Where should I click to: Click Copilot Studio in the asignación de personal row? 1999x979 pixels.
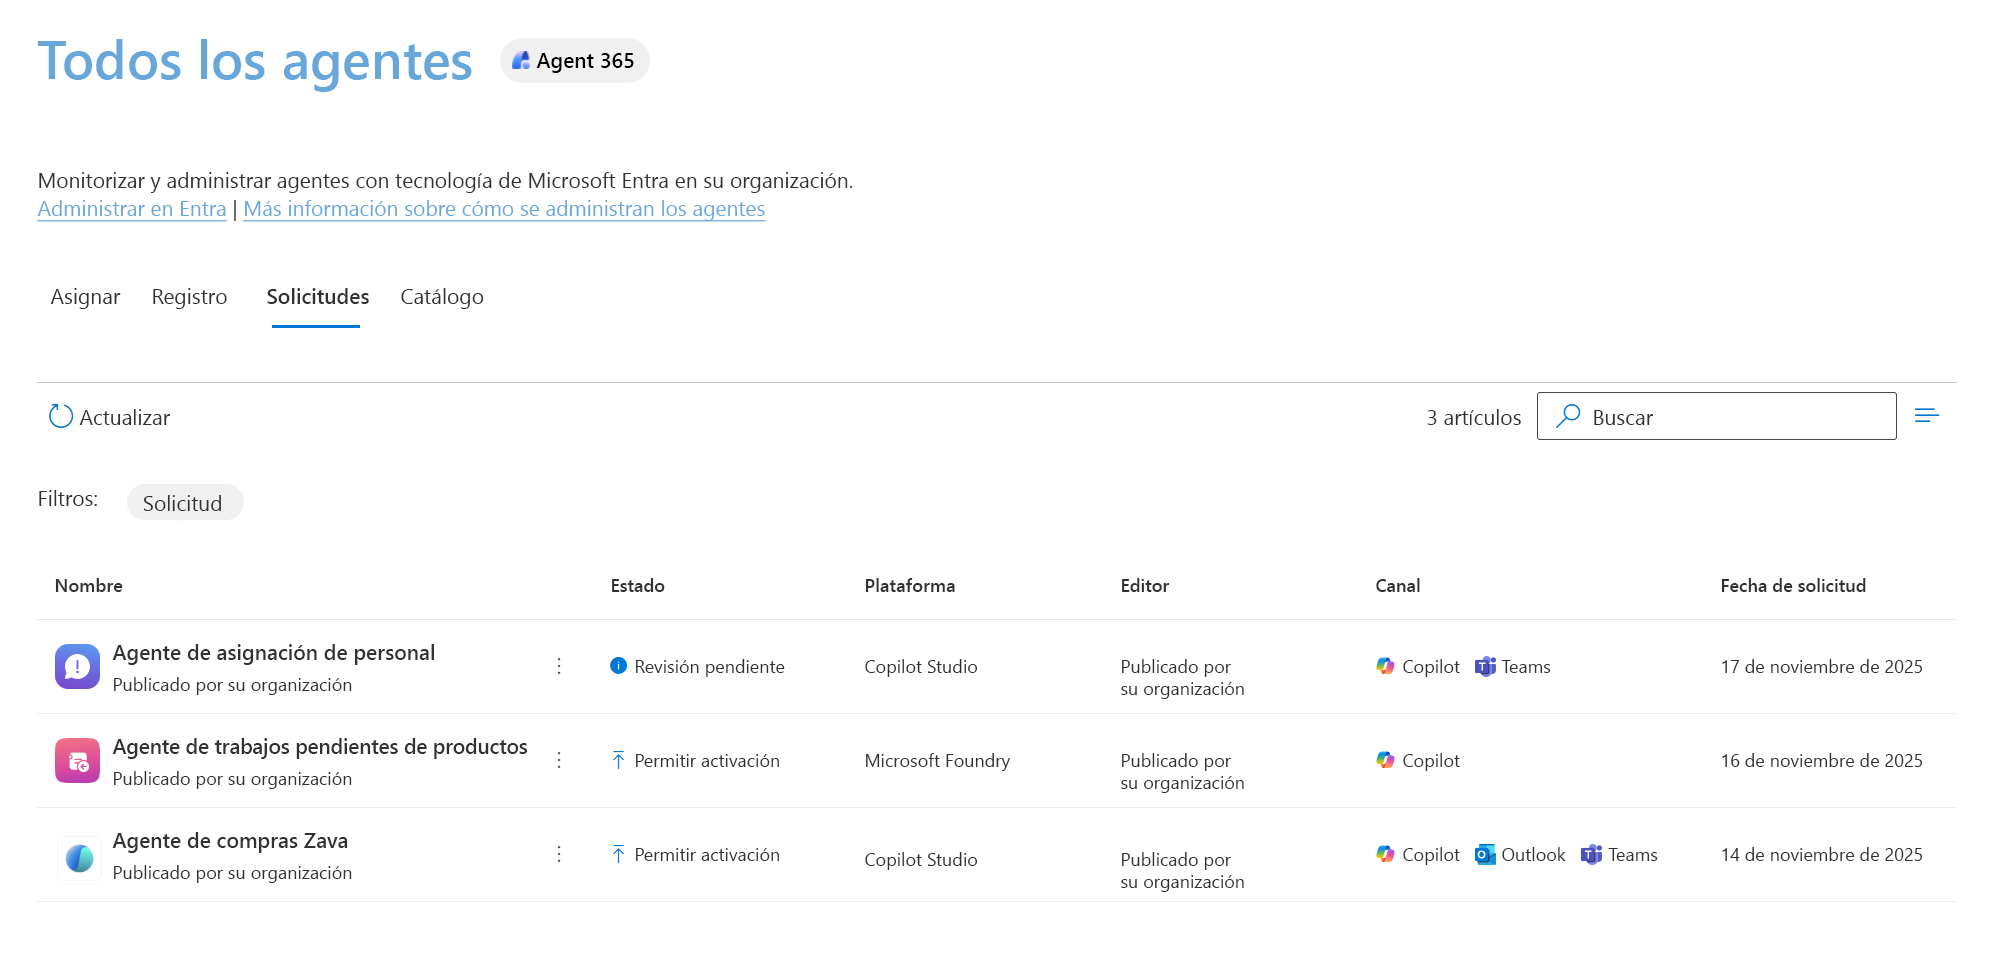coord(921,667)
